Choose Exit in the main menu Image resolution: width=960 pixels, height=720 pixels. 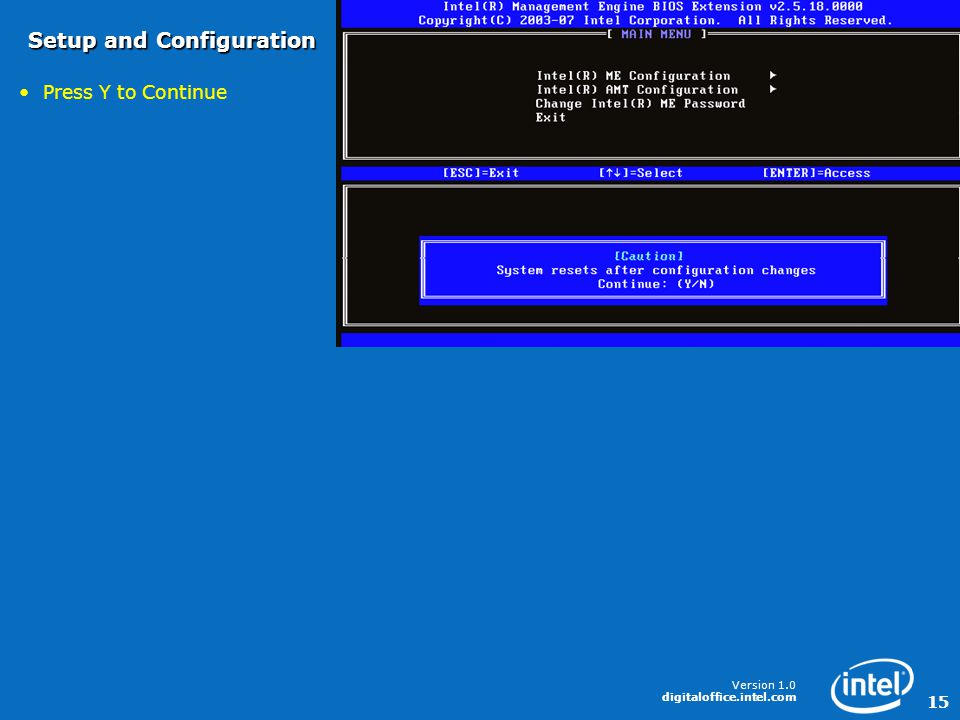pyautogui.click(x=550, y=118)
